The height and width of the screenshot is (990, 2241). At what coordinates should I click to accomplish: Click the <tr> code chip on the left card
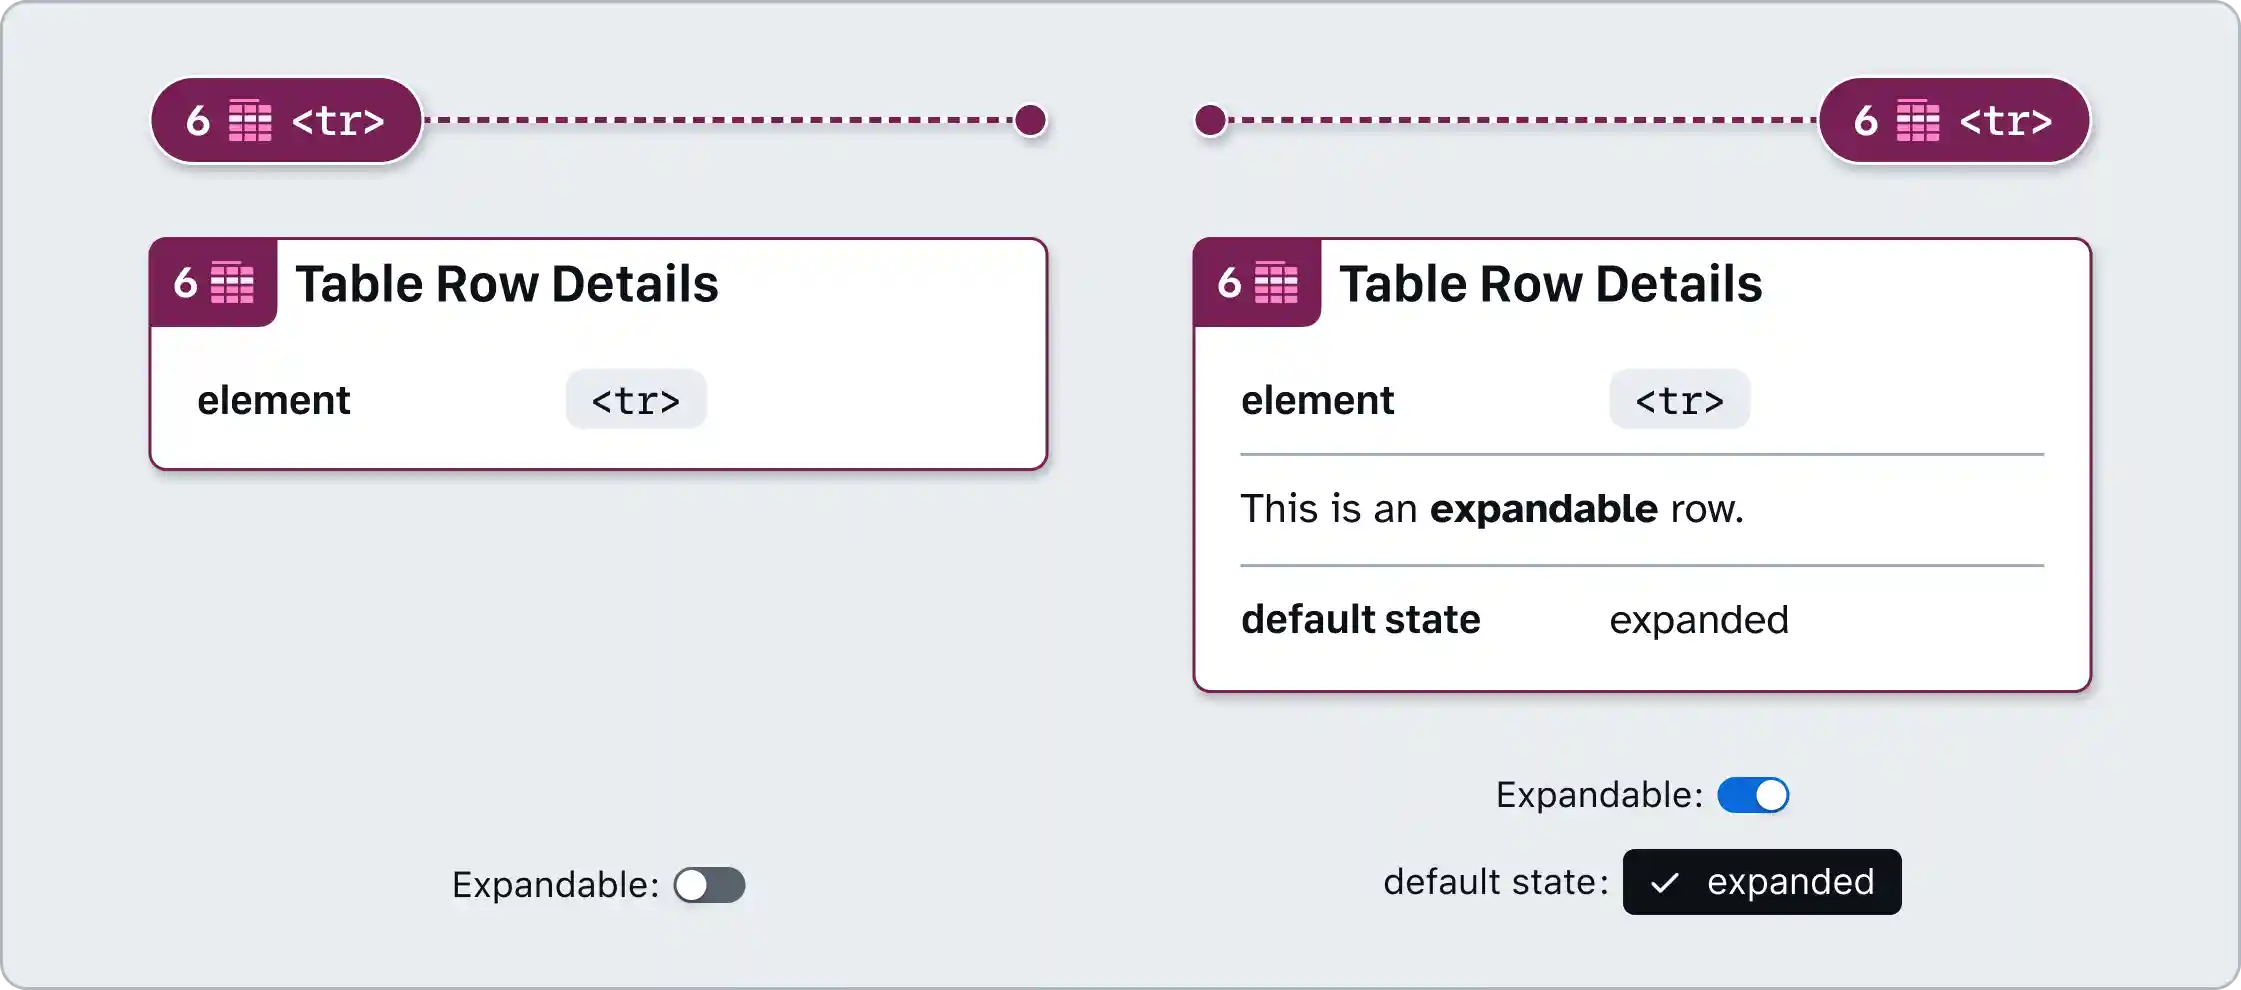(635, 399)
